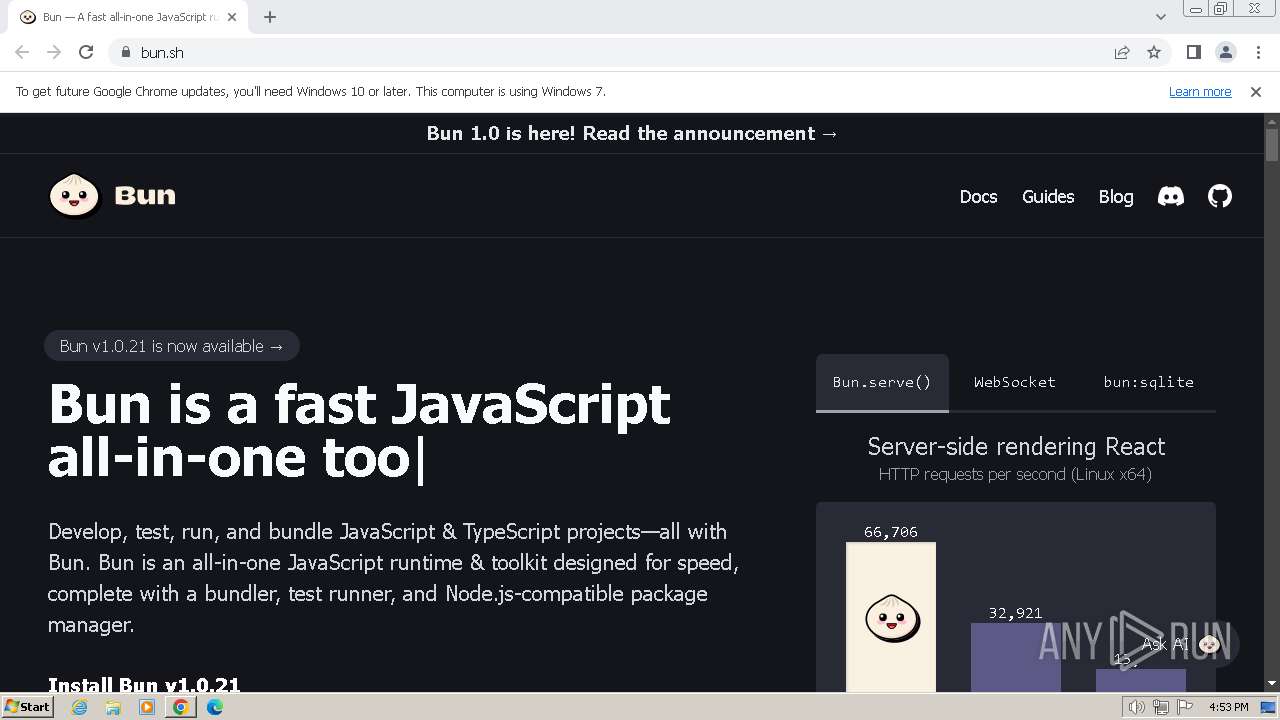The height and width of the screenshot is (720, 1280).
Task: Click the Bun logo mascot in header
Action: pyautogui.click(x=74, y=195)
